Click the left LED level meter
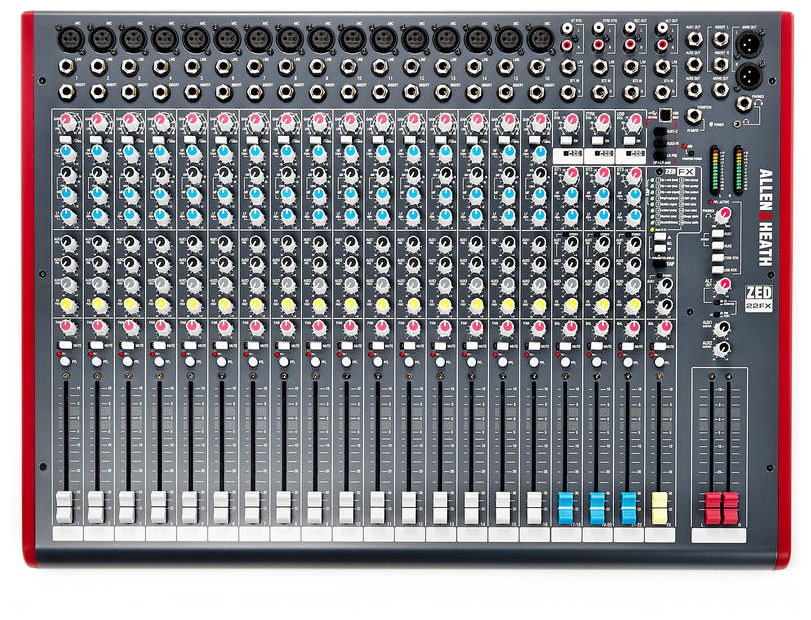Image resolution: width=811 pixels, height=620 pixels. pos(714,167)
